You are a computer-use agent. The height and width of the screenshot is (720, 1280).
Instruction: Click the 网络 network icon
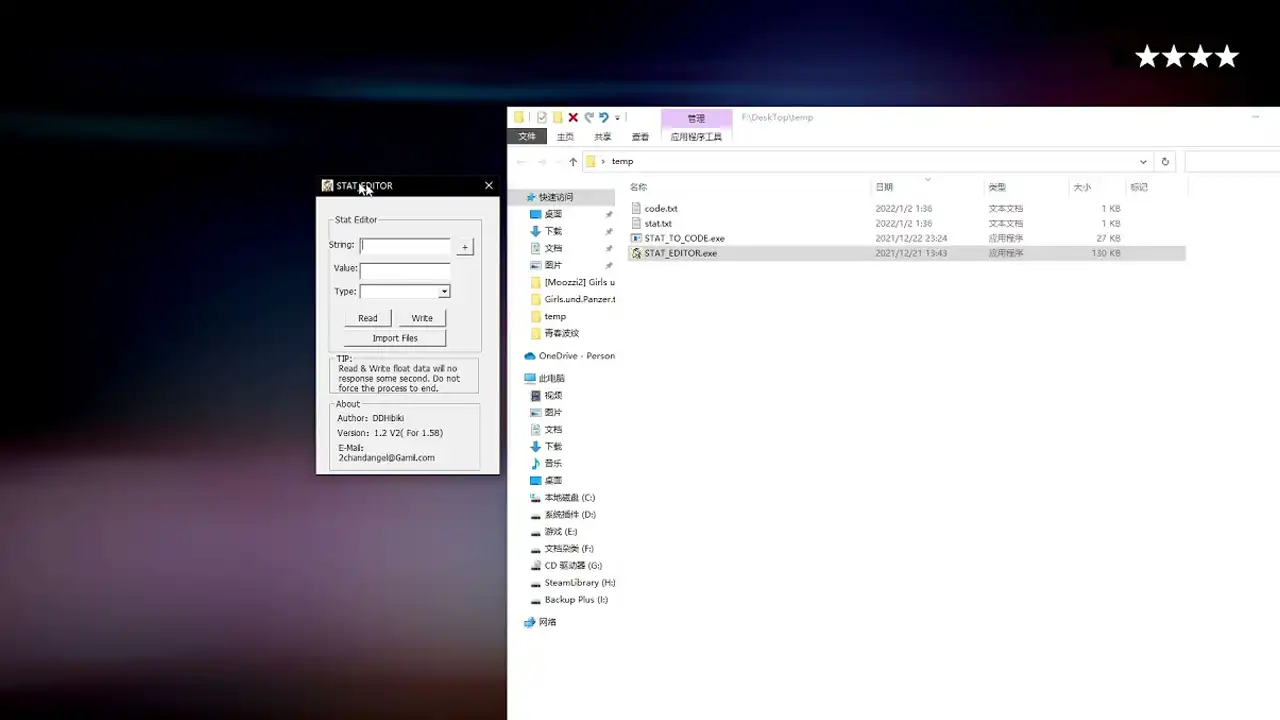pyautogui.click(x=530, y=622)
